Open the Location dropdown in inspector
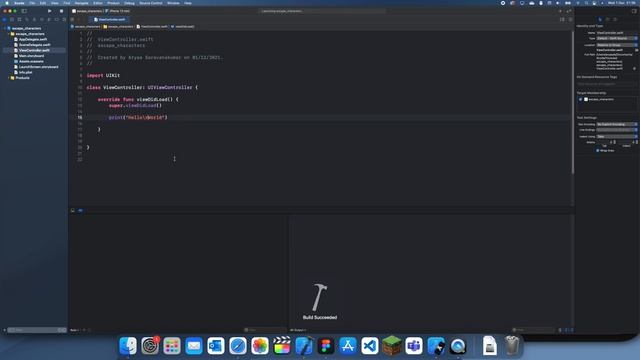640x360 pixels. (x=617, y=45)
